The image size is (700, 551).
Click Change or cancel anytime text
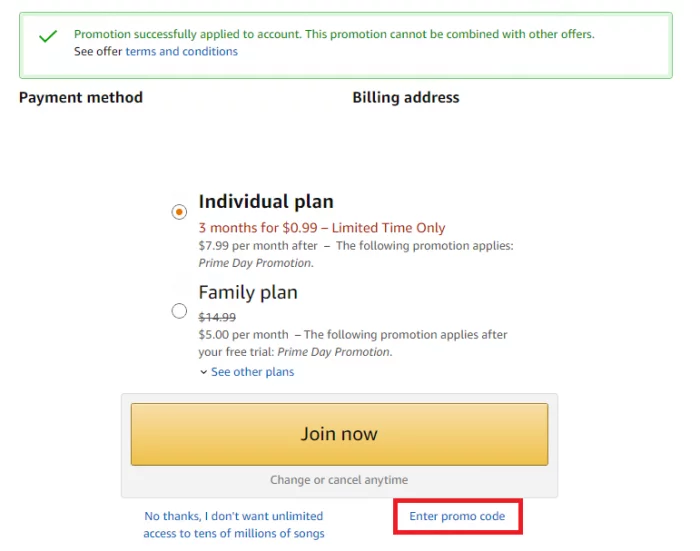tap(339, 480)
